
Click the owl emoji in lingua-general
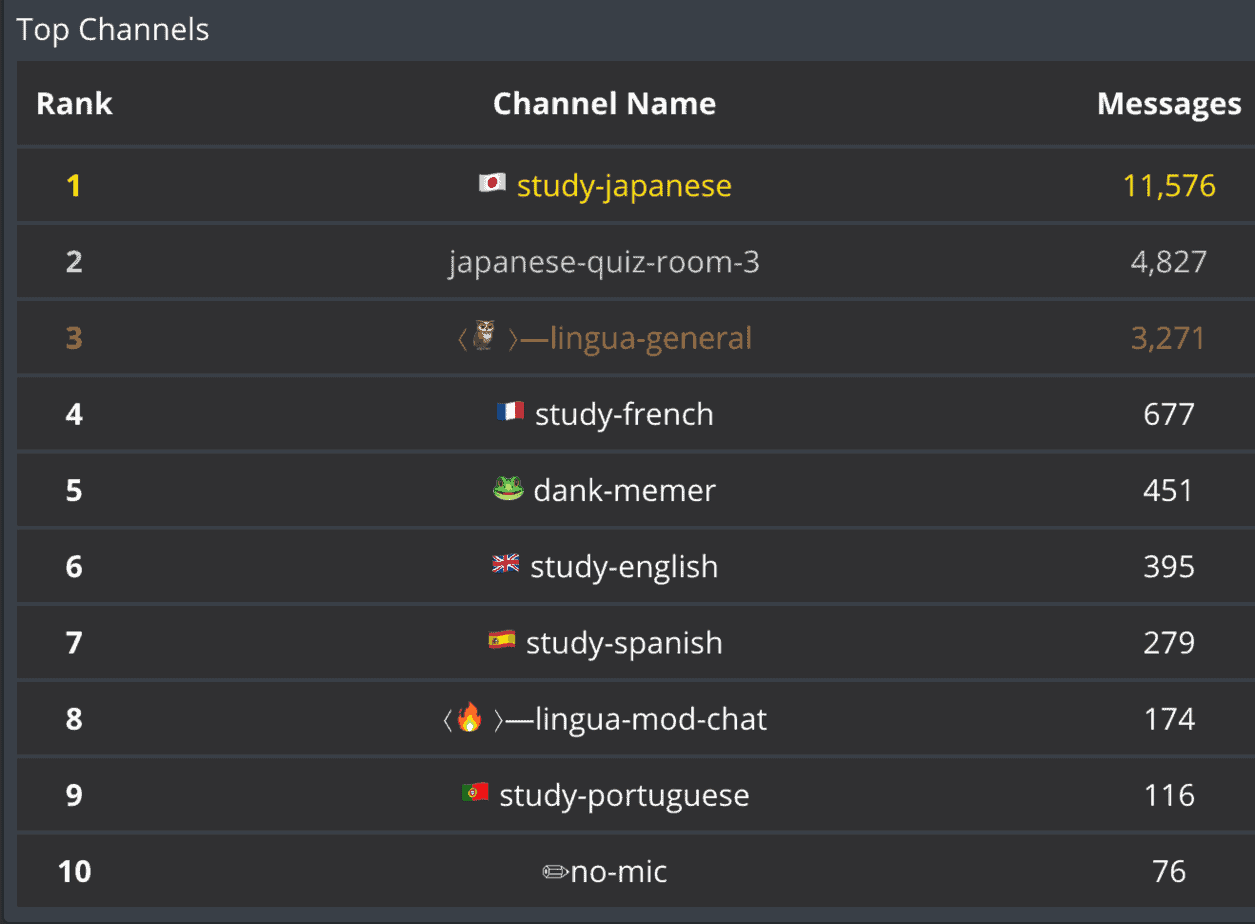(484, 335)
